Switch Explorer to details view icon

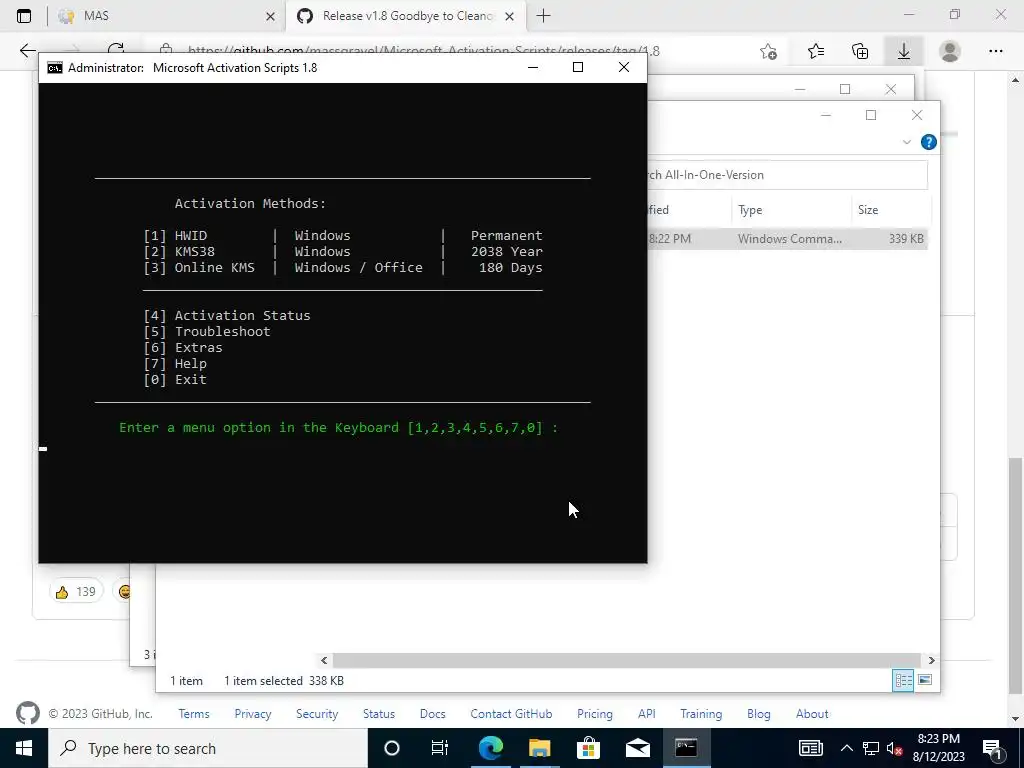point(903,680)
